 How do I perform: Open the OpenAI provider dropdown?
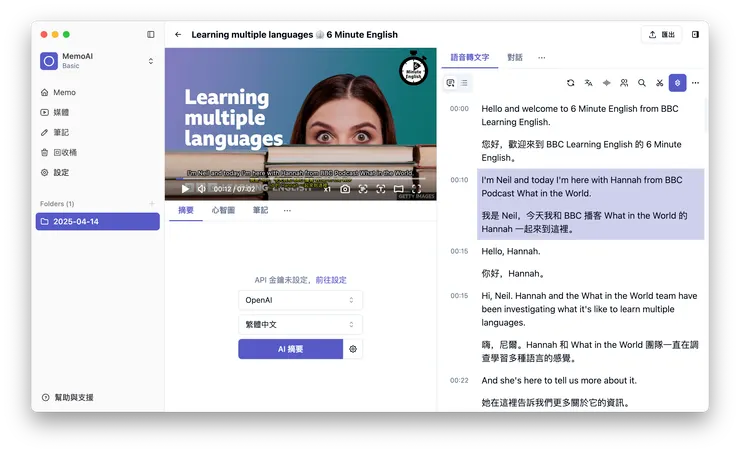tap(300, 300)
